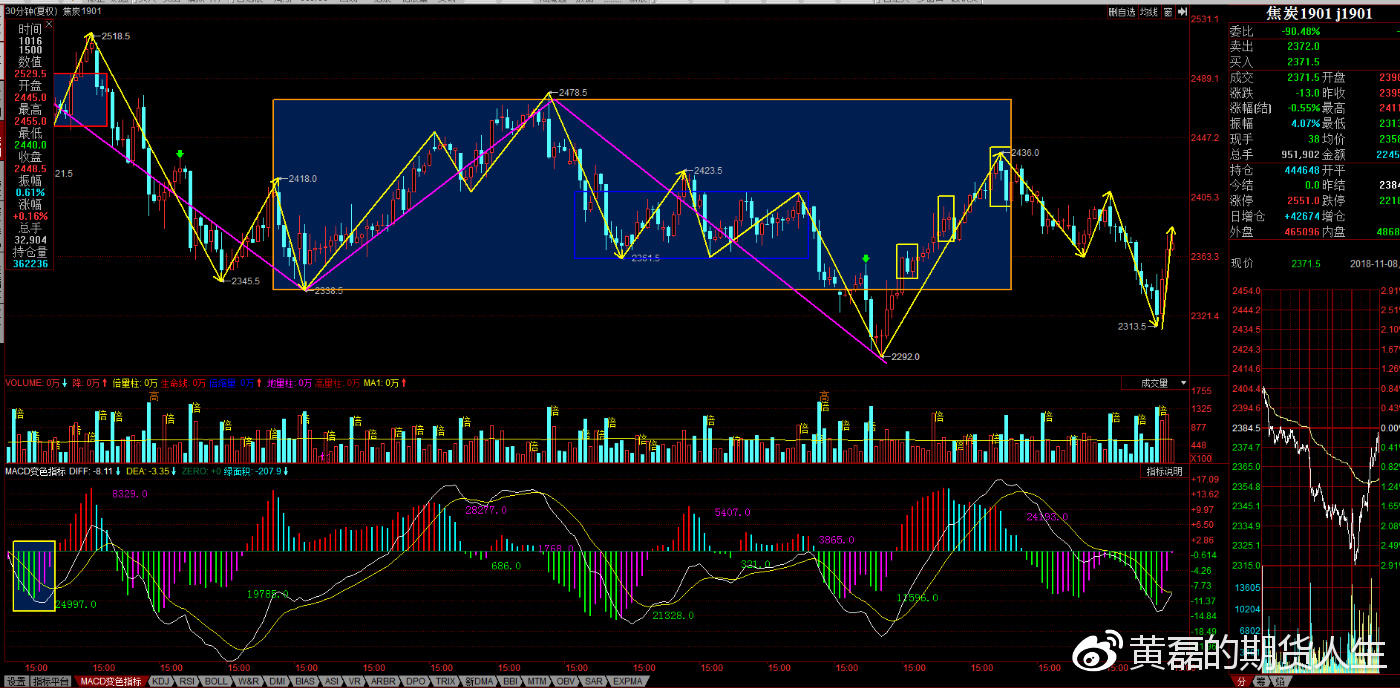Switch to the BOLL indicator tab
This screenshot has width=1400, height=688.
pyautogui.click(x=215, y=681)
